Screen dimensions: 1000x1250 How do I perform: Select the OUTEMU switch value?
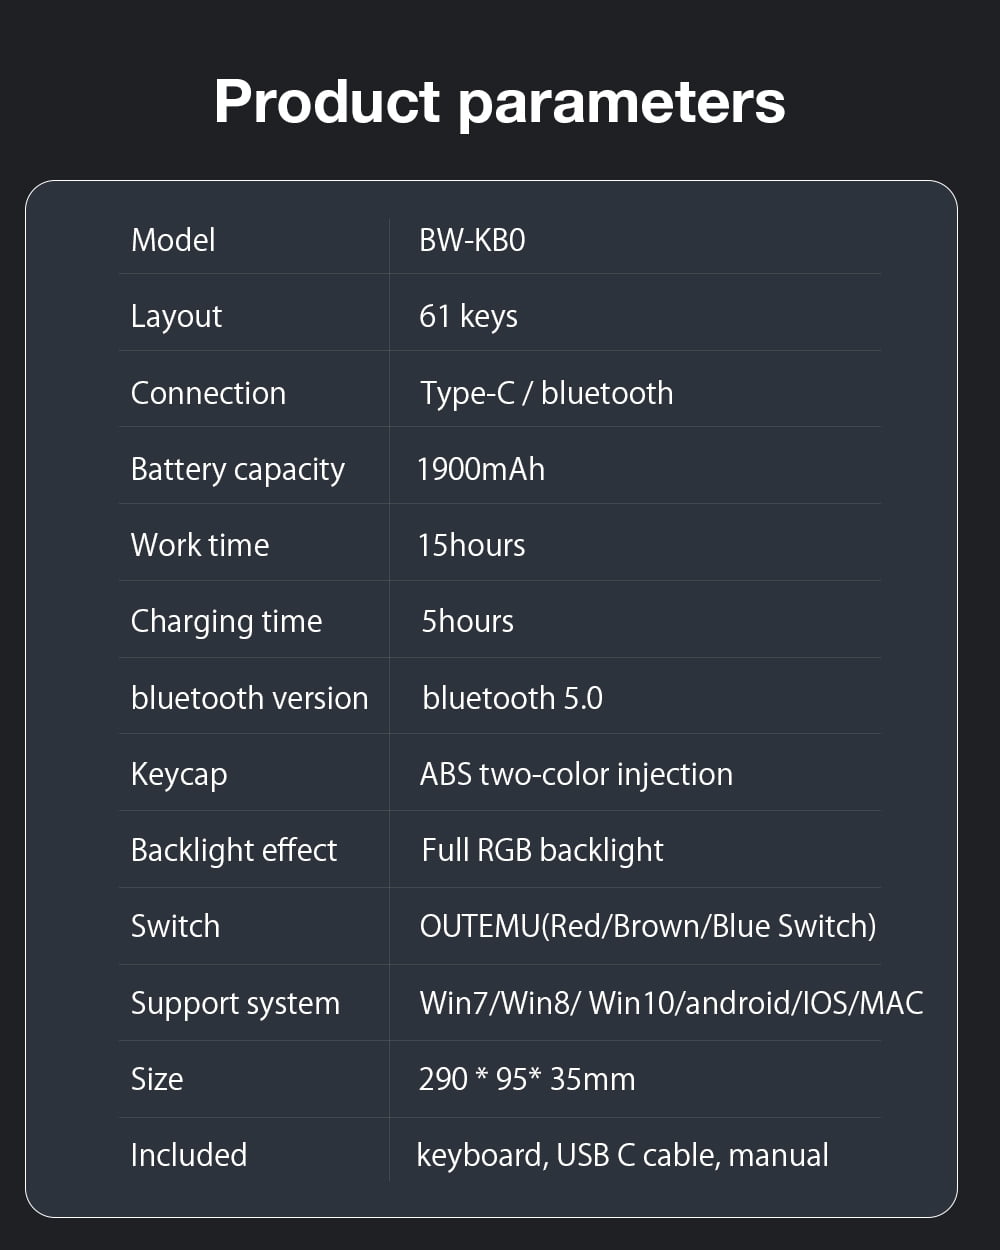(x=648, y=926)
